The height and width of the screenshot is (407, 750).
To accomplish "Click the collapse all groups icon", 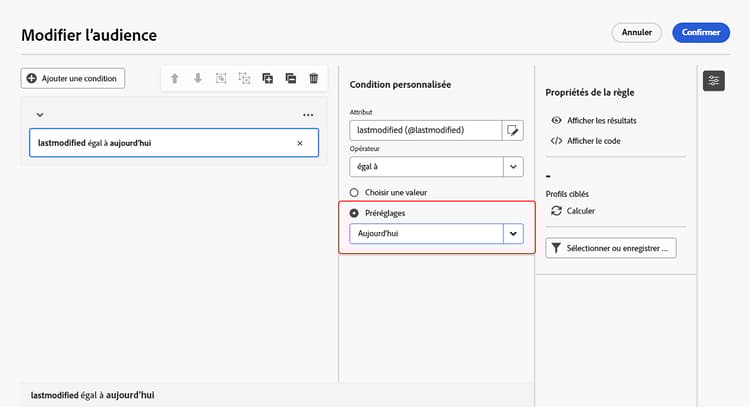I will tap(290, 78).
